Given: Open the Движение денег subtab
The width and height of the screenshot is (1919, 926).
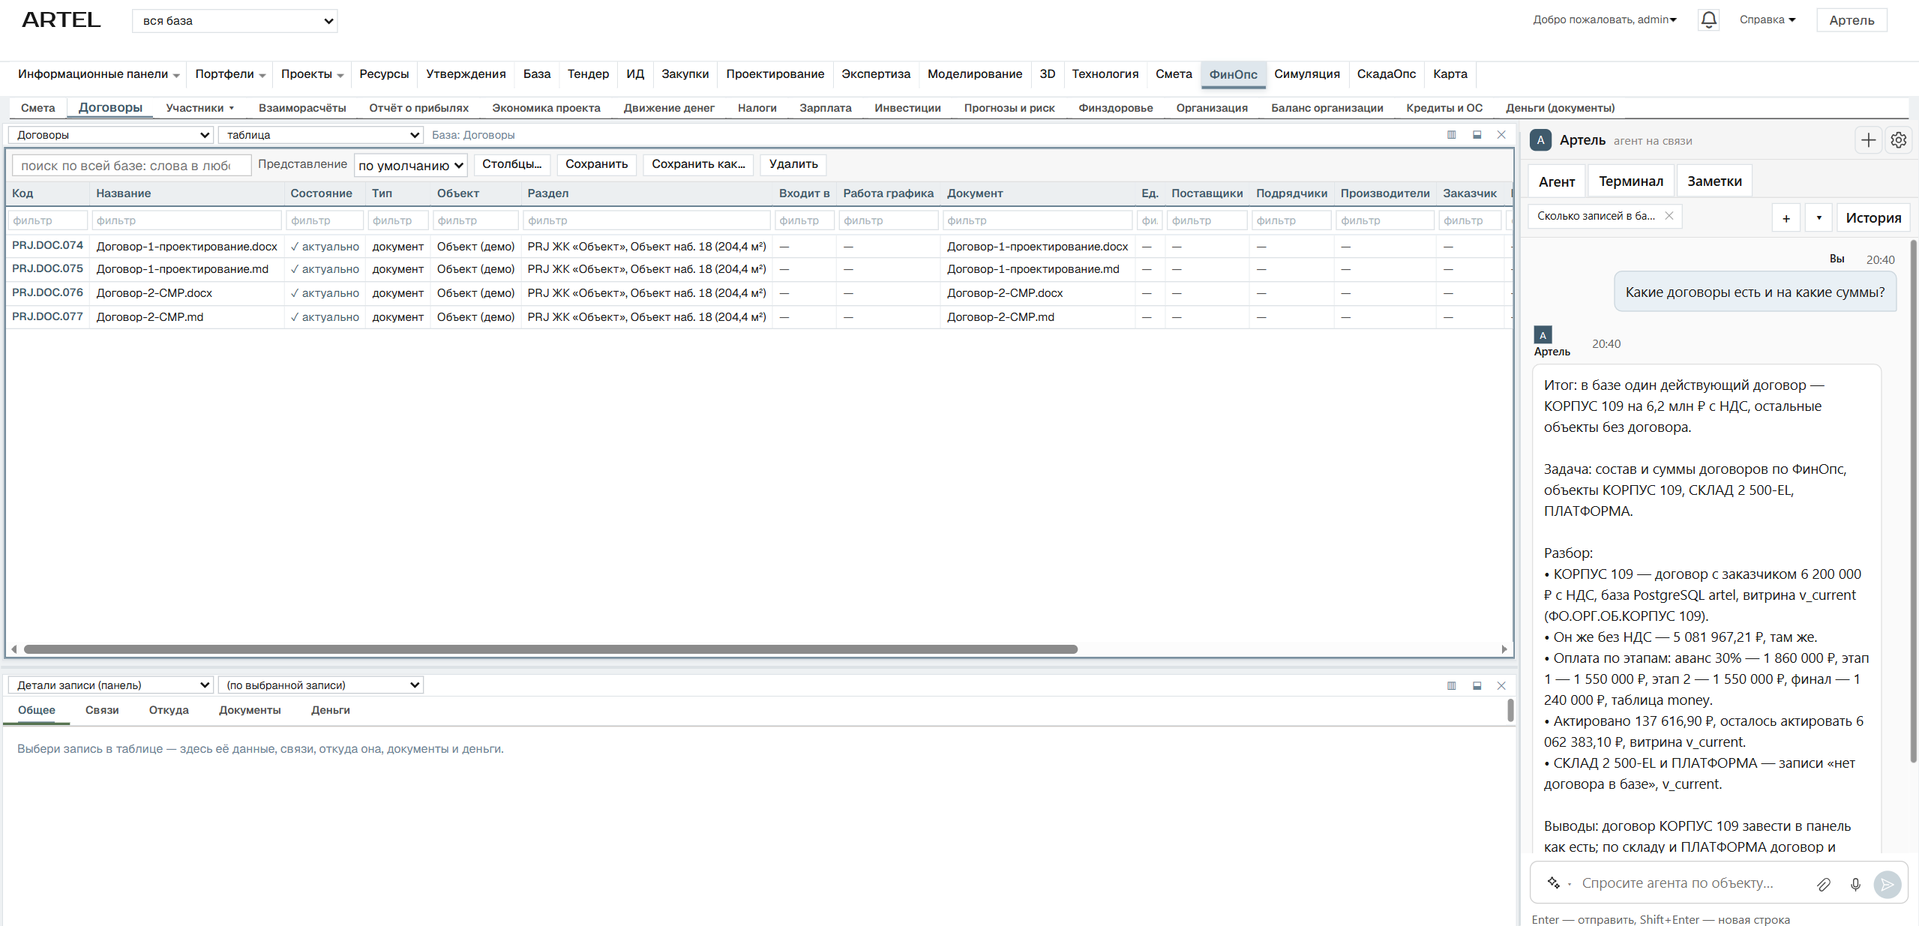Looking at the screenshot, I should point(669,108).
